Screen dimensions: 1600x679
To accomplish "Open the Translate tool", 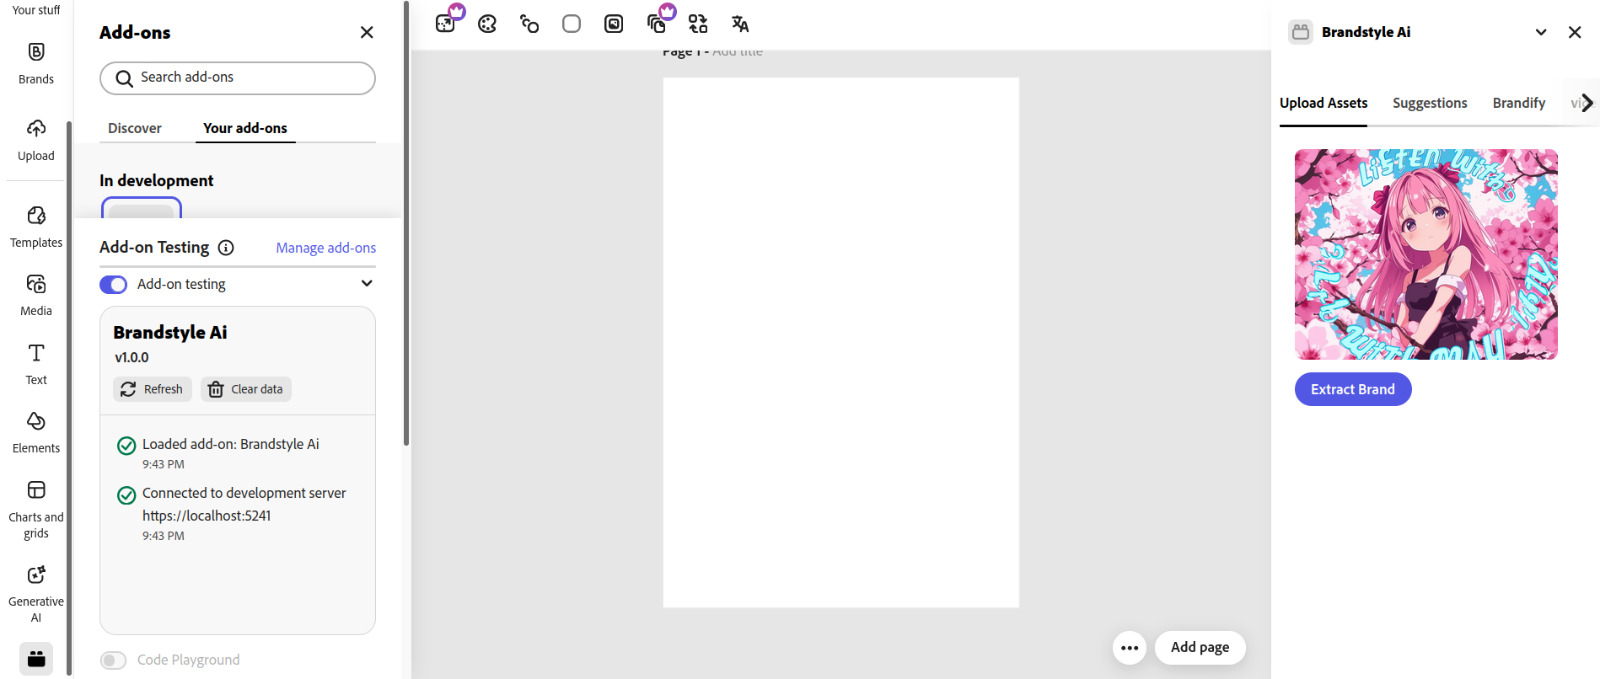I will pos(740,24).
